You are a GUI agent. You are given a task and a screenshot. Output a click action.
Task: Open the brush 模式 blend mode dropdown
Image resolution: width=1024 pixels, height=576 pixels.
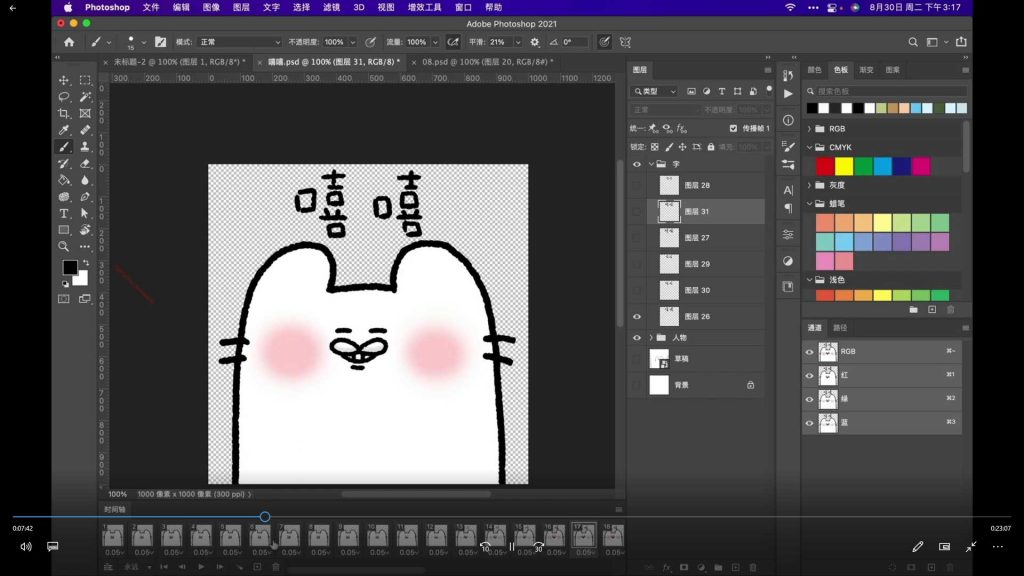[240, 42]
